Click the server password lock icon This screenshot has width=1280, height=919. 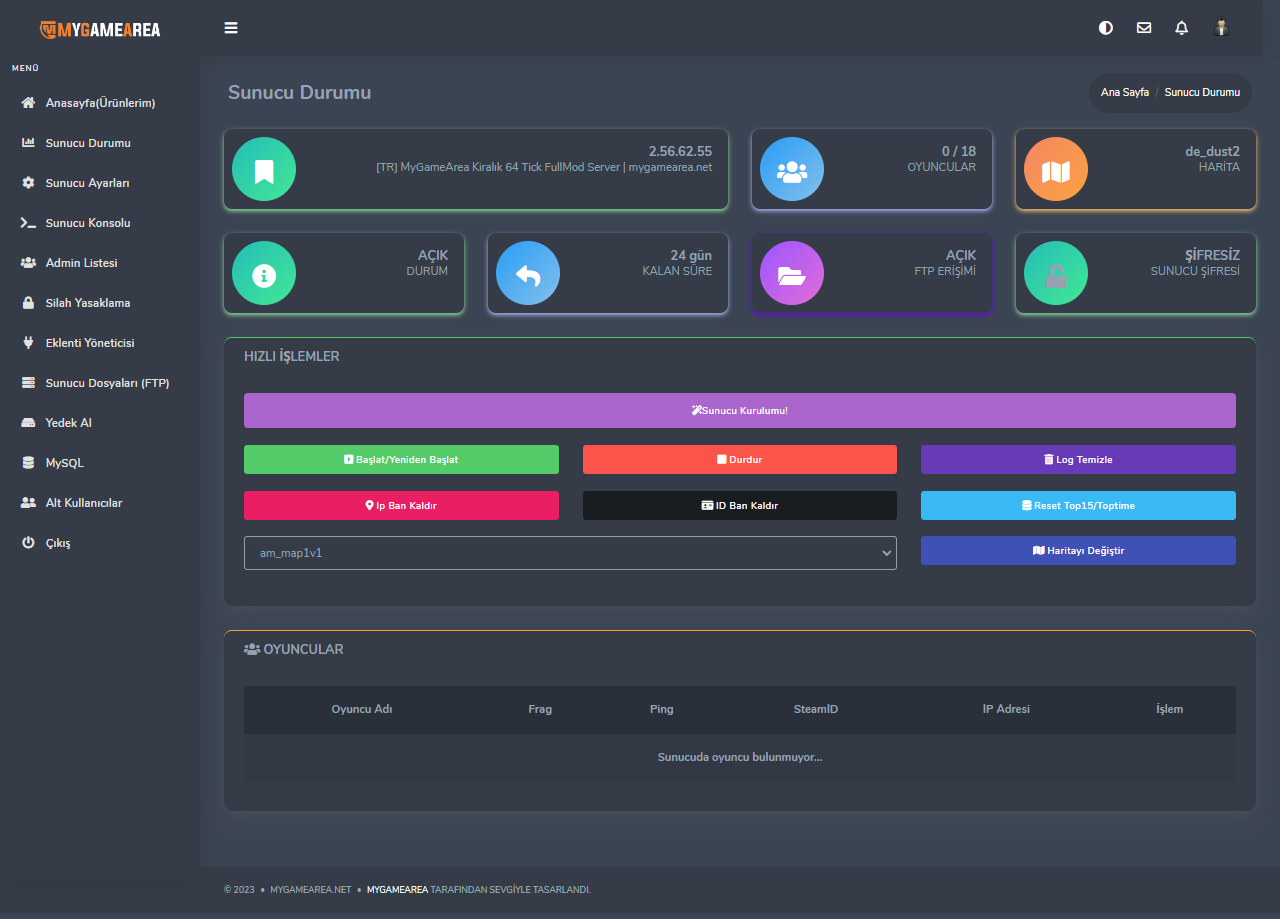click(1056, 273)
